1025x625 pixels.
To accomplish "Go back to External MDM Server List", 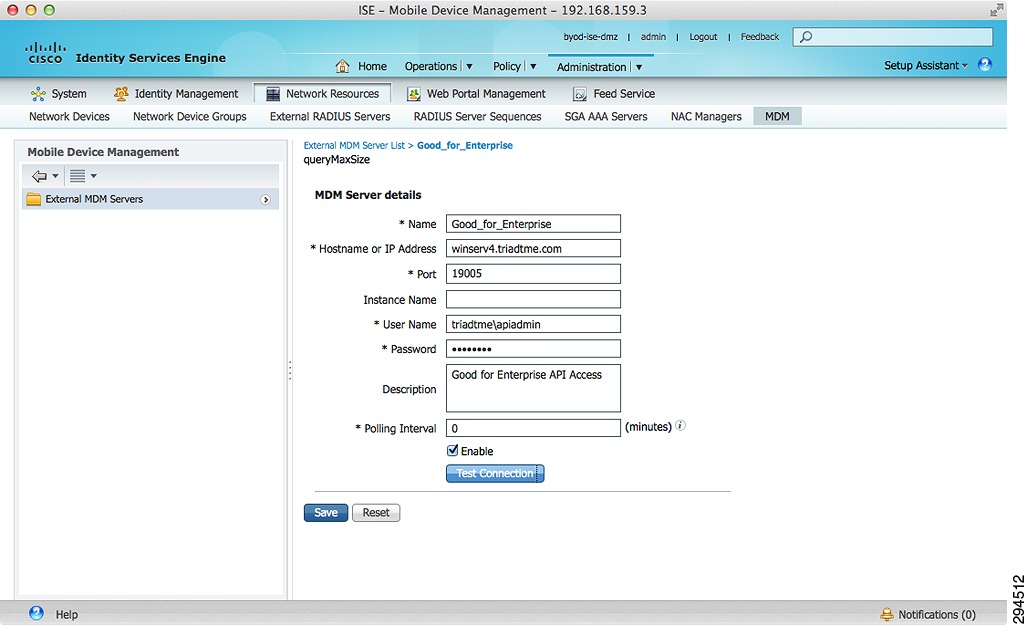I will (x=354, y=145).
